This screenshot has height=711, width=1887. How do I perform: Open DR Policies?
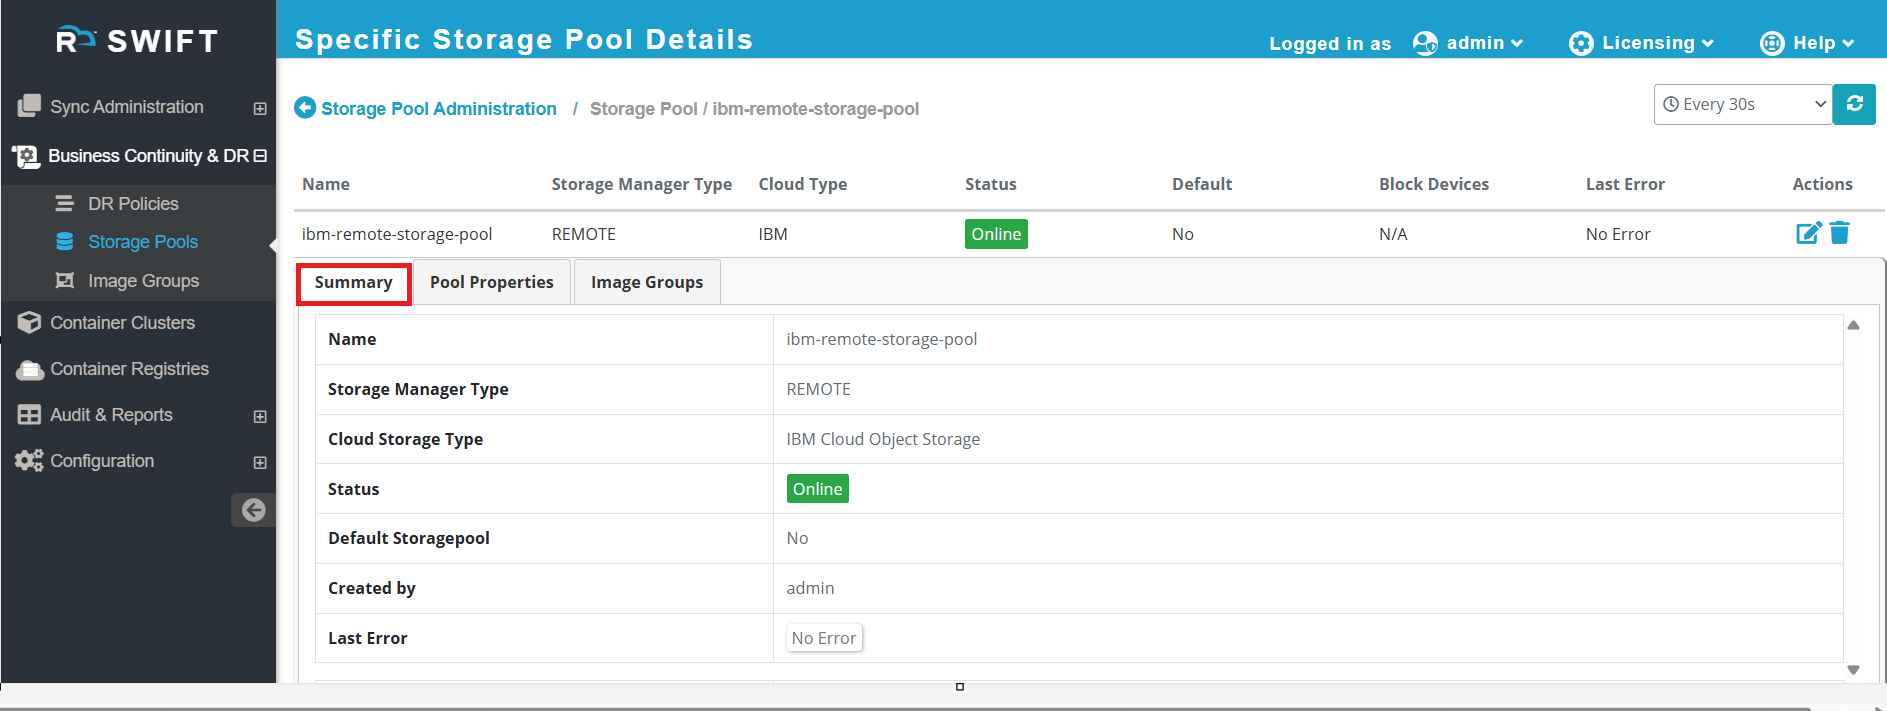point(133,204)
